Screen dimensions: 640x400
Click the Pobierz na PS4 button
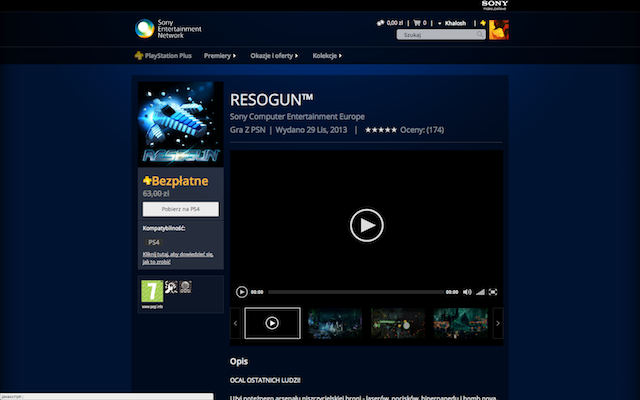click(x=181, y=209)
